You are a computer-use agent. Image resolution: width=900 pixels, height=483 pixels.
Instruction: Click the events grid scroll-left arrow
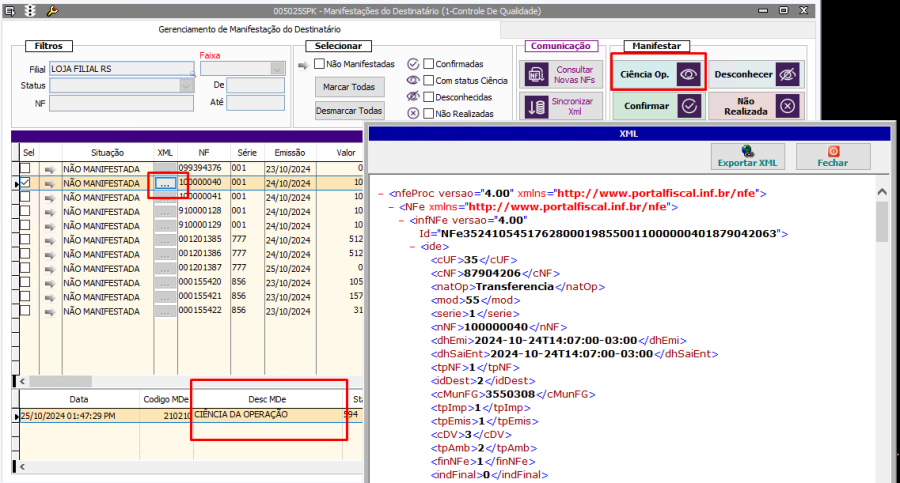(x=22, y=467)
